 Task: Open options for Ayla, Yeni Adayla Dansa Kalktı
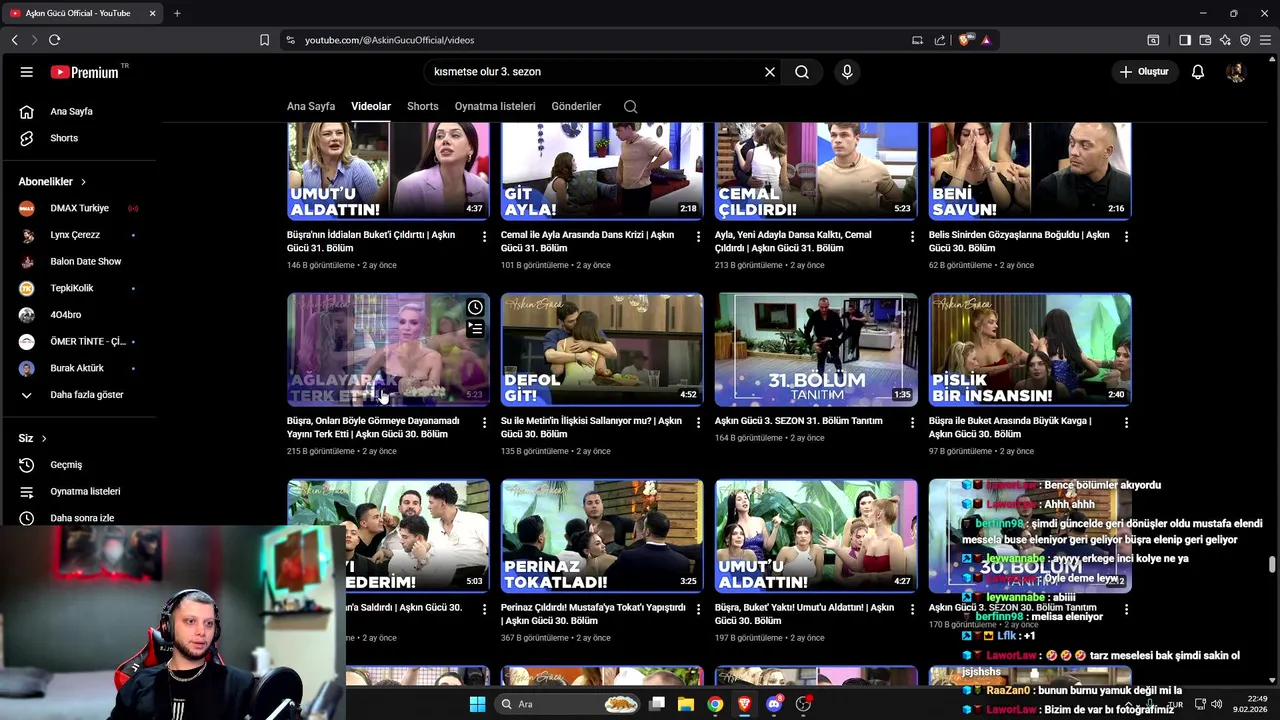912,237
